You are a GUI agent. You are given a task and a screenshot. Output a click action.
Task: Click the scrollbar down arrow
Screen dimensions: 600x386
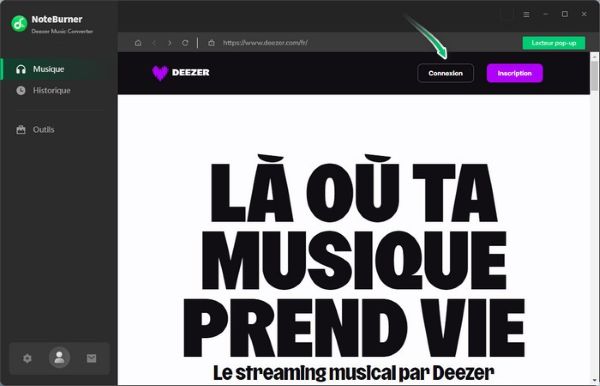pyautogui.click(x=594, y=381)
